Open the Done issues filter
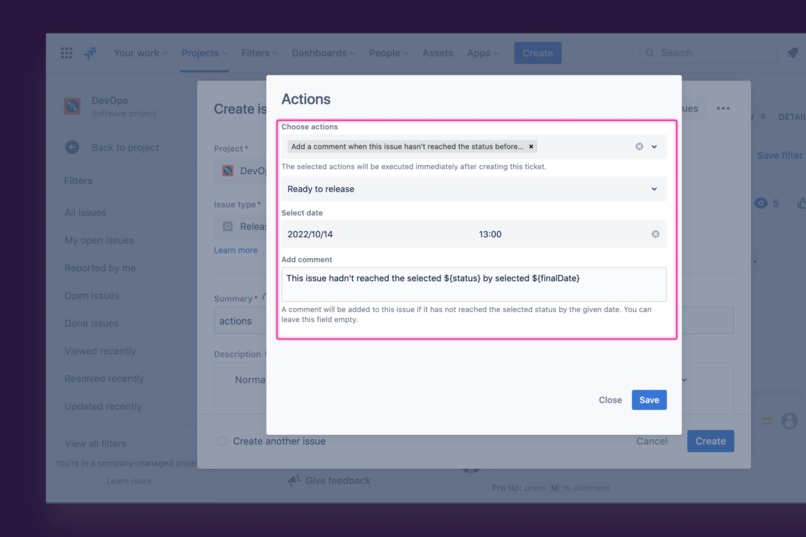 (x=91, y=324)
